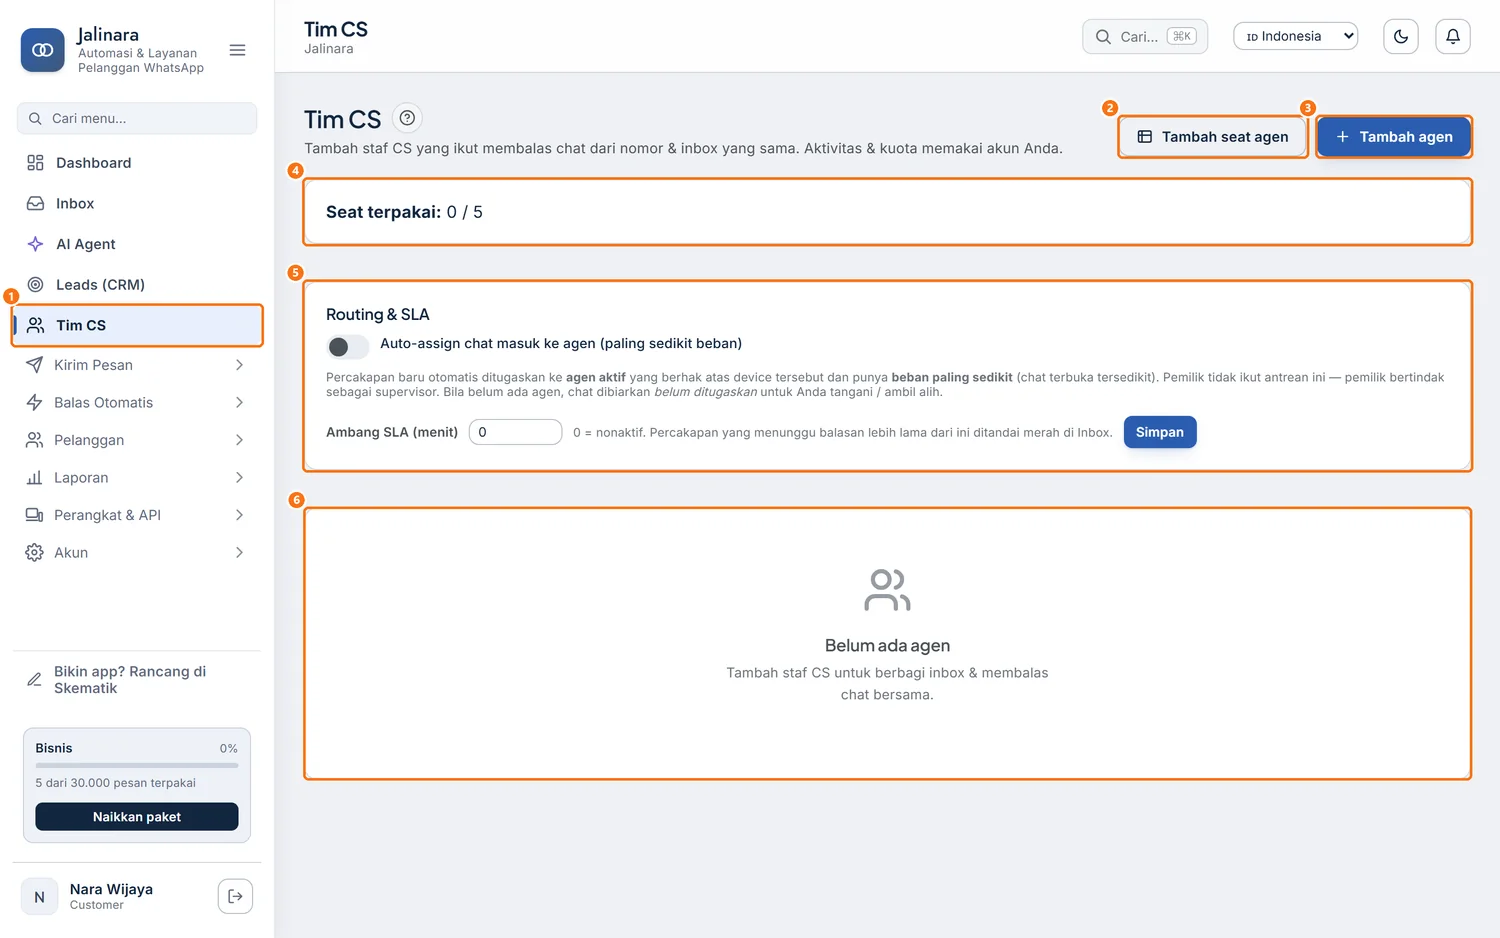Click the Balas Otomatis lightning icon
The height and width of the screenshot is (938, 1500).
34,402
